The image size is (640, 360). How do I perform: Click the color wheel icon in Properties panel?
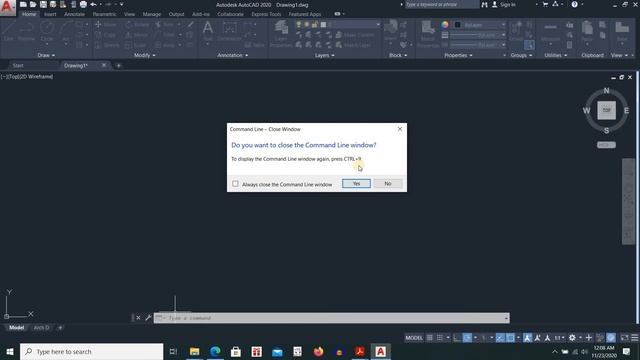(x=444, y=24)
